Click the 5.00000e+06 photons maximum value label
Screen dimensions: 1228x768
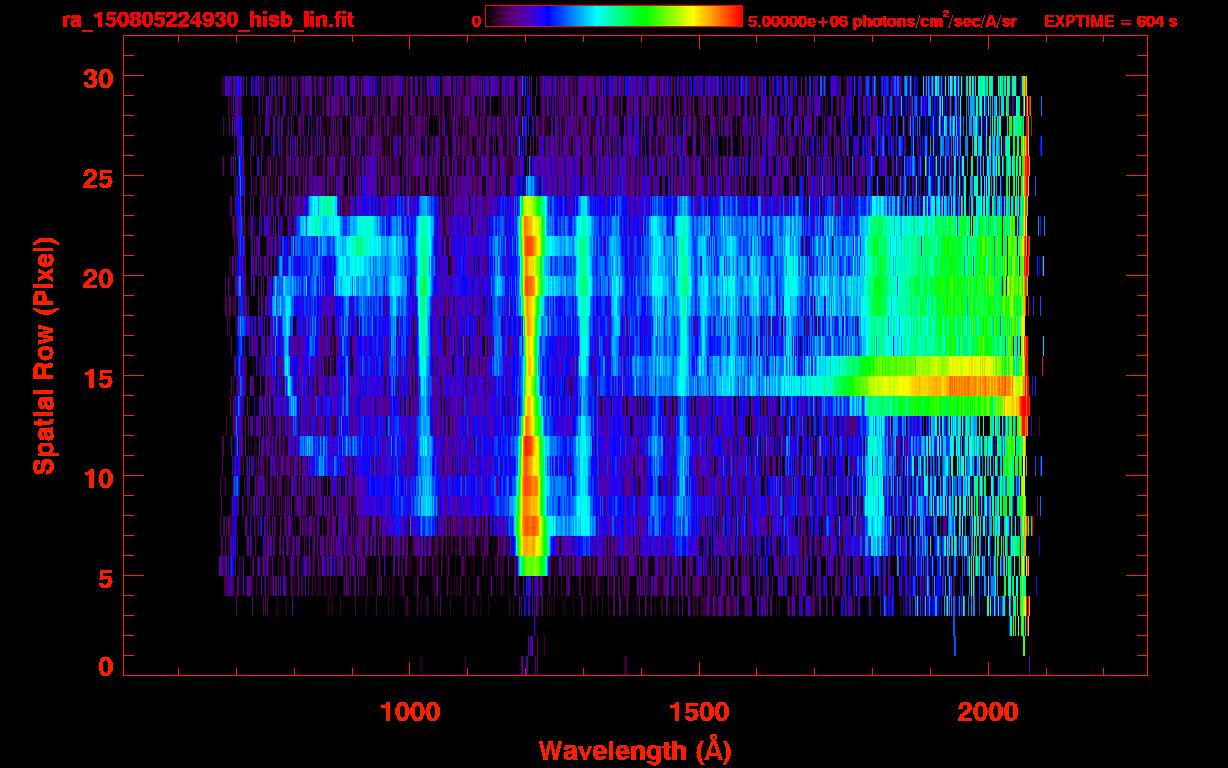881,21
